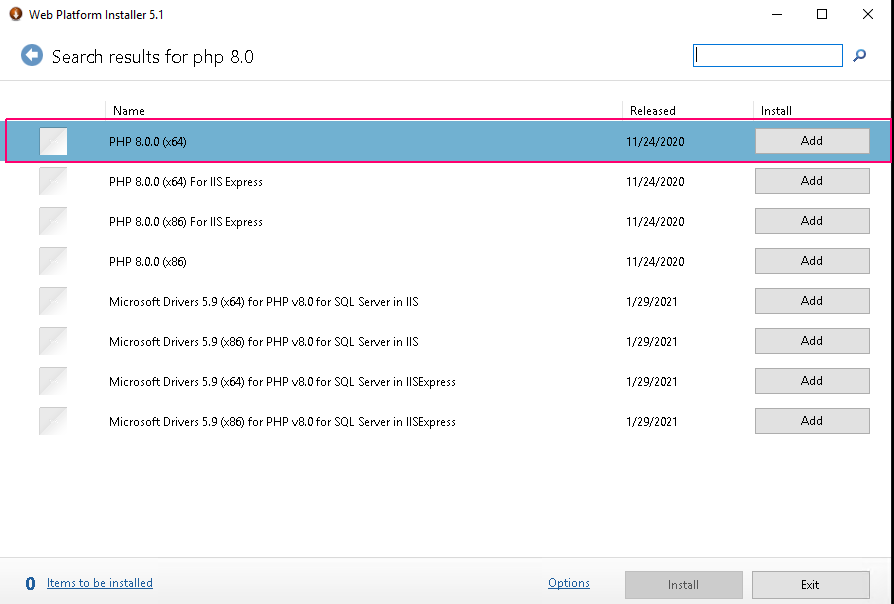Screen dimensions: 894x604
Task: Focus the search text box
Action: (x=767, y=55)
